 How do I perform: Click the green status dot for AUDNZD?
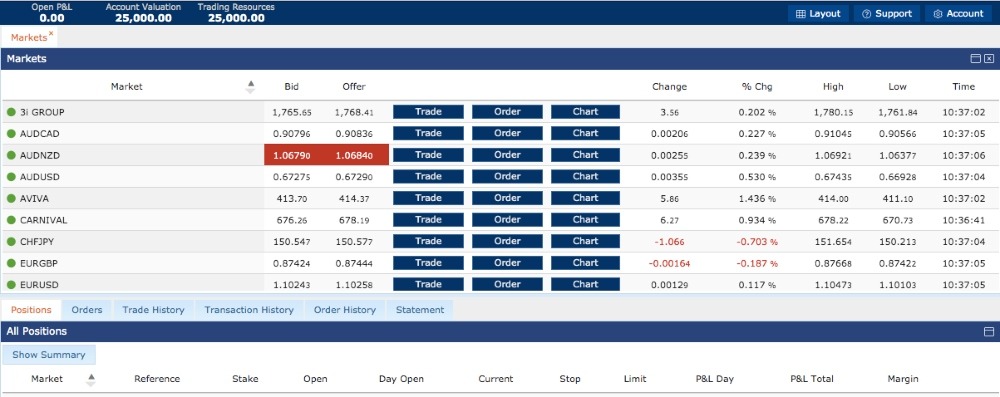pos(11,156)
